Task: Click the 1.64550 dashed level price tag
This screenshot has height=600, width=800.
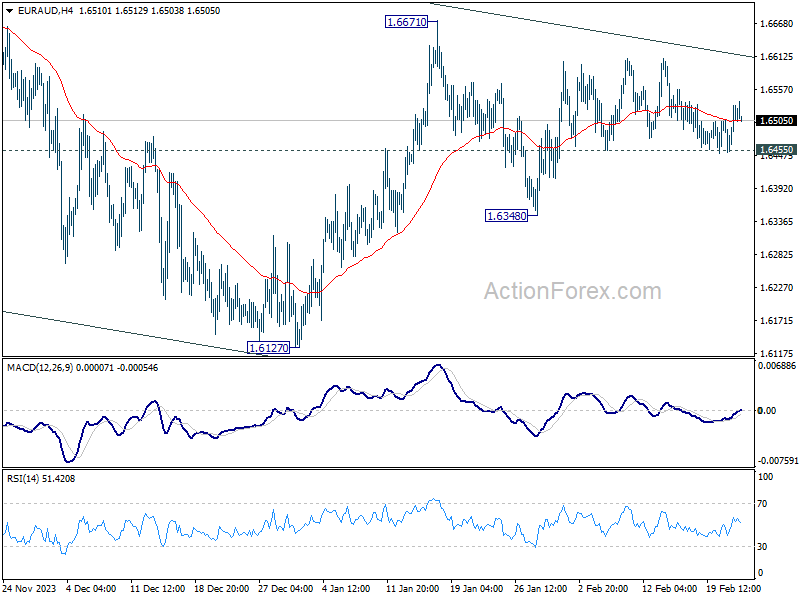Action: point(777,149)
